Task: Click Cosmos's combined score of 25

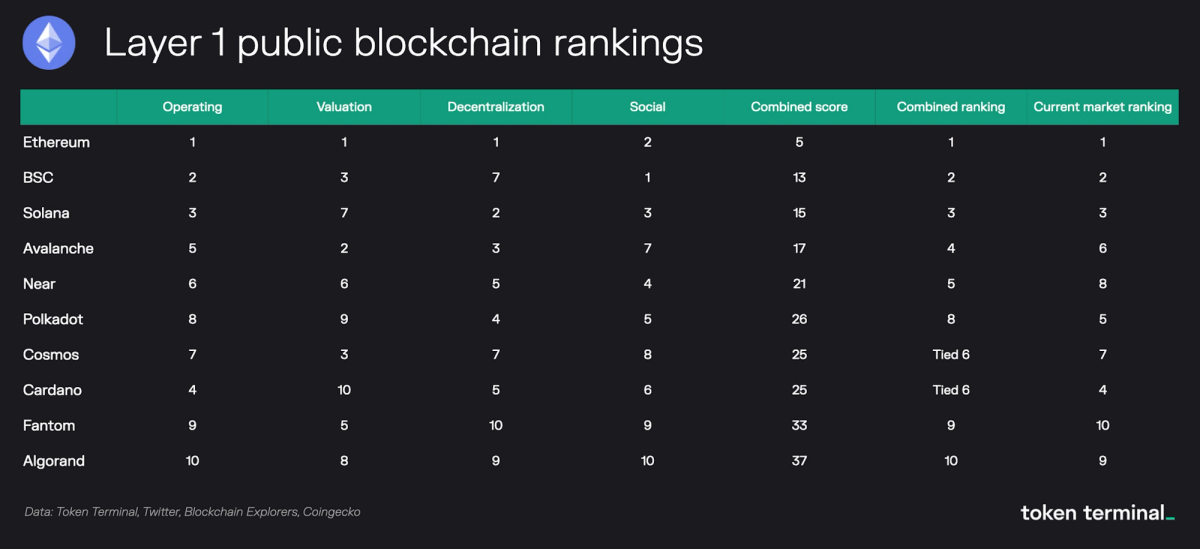Action: 799,355
